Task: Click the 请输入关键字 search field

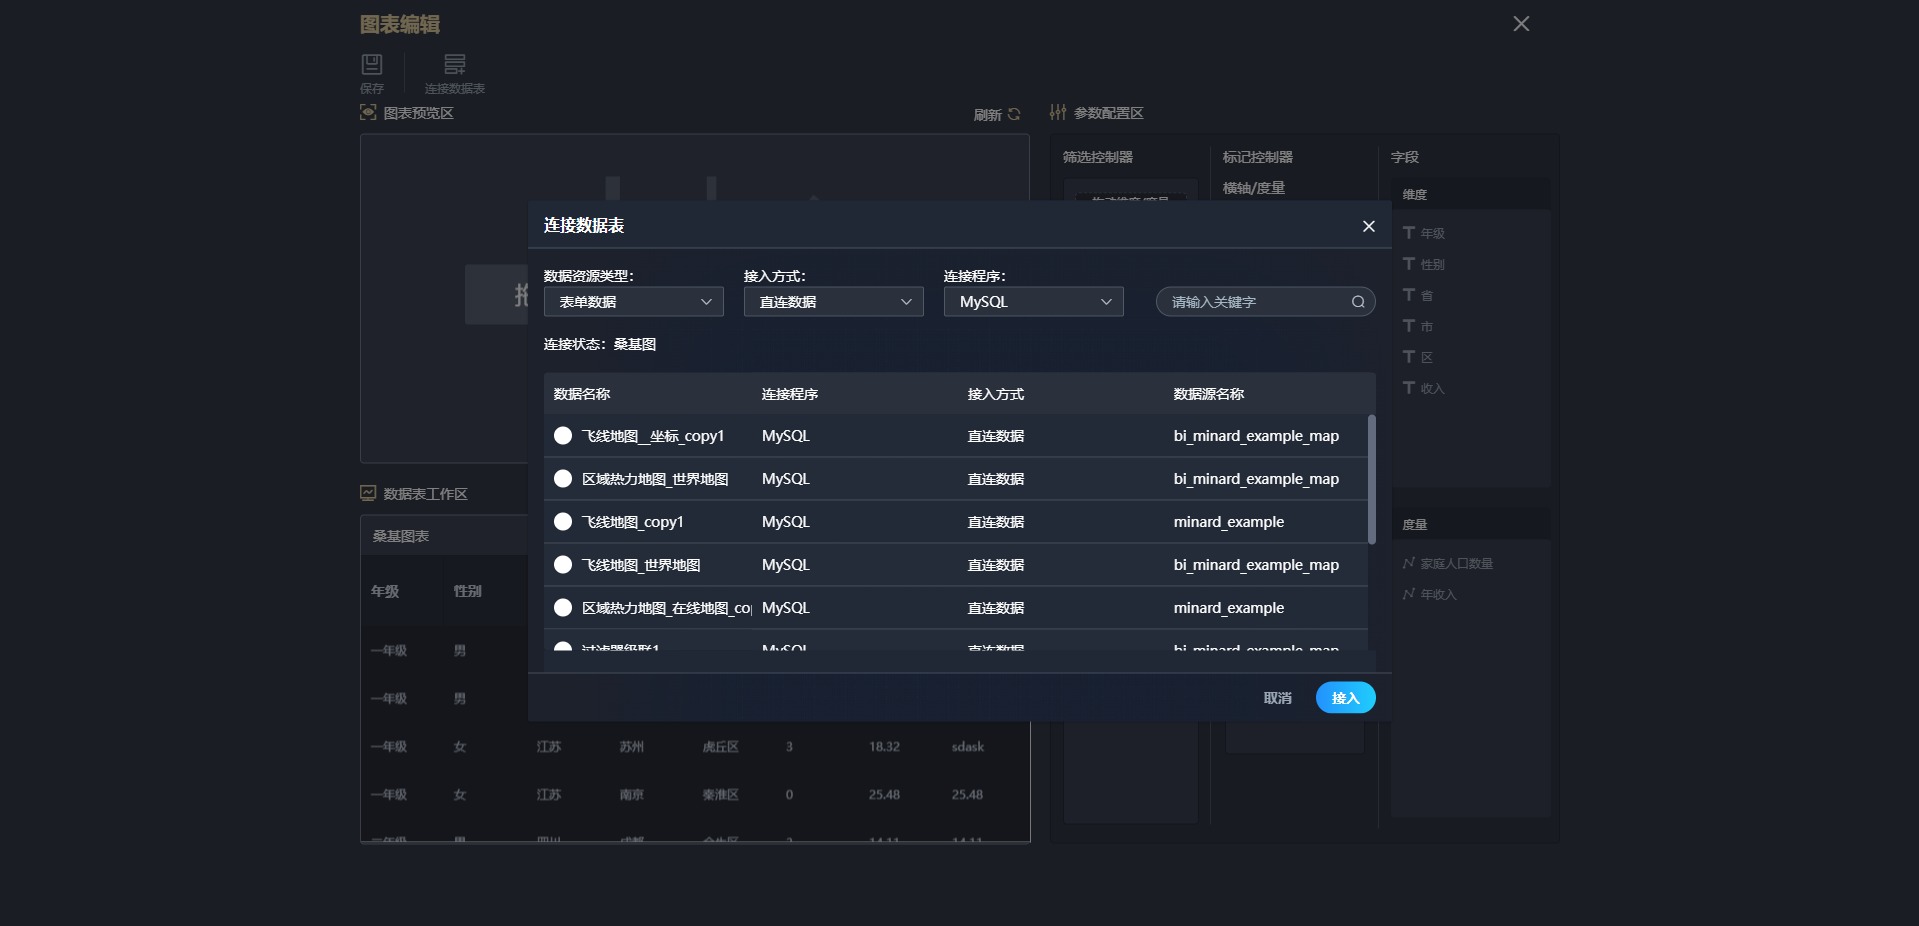Action: pyautogui.click(x=1266, y=302)
